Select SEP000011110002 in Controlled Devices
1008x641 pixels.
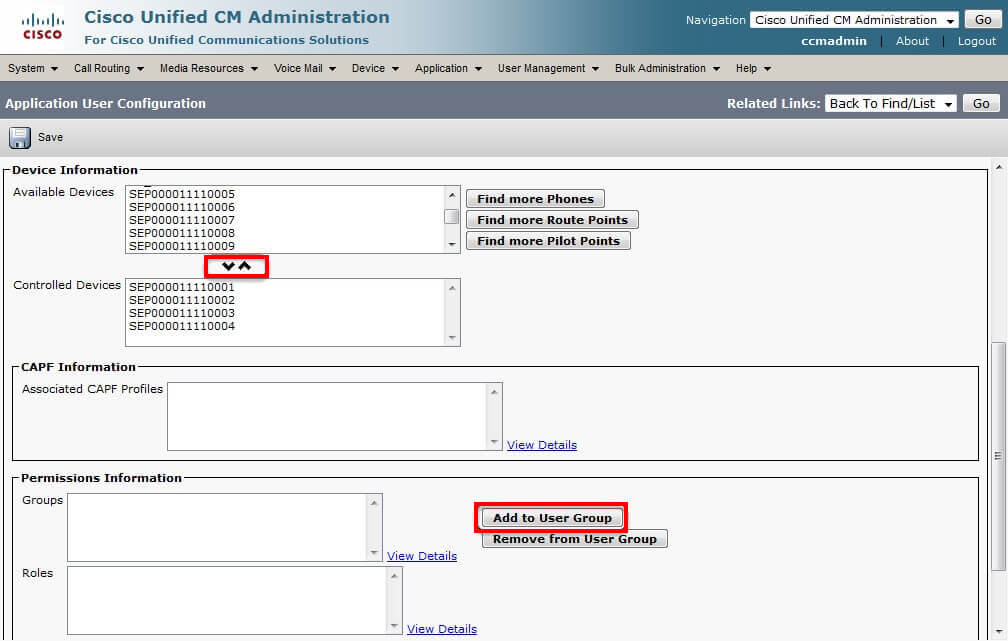pyautogui.click(x=182, y=300)
